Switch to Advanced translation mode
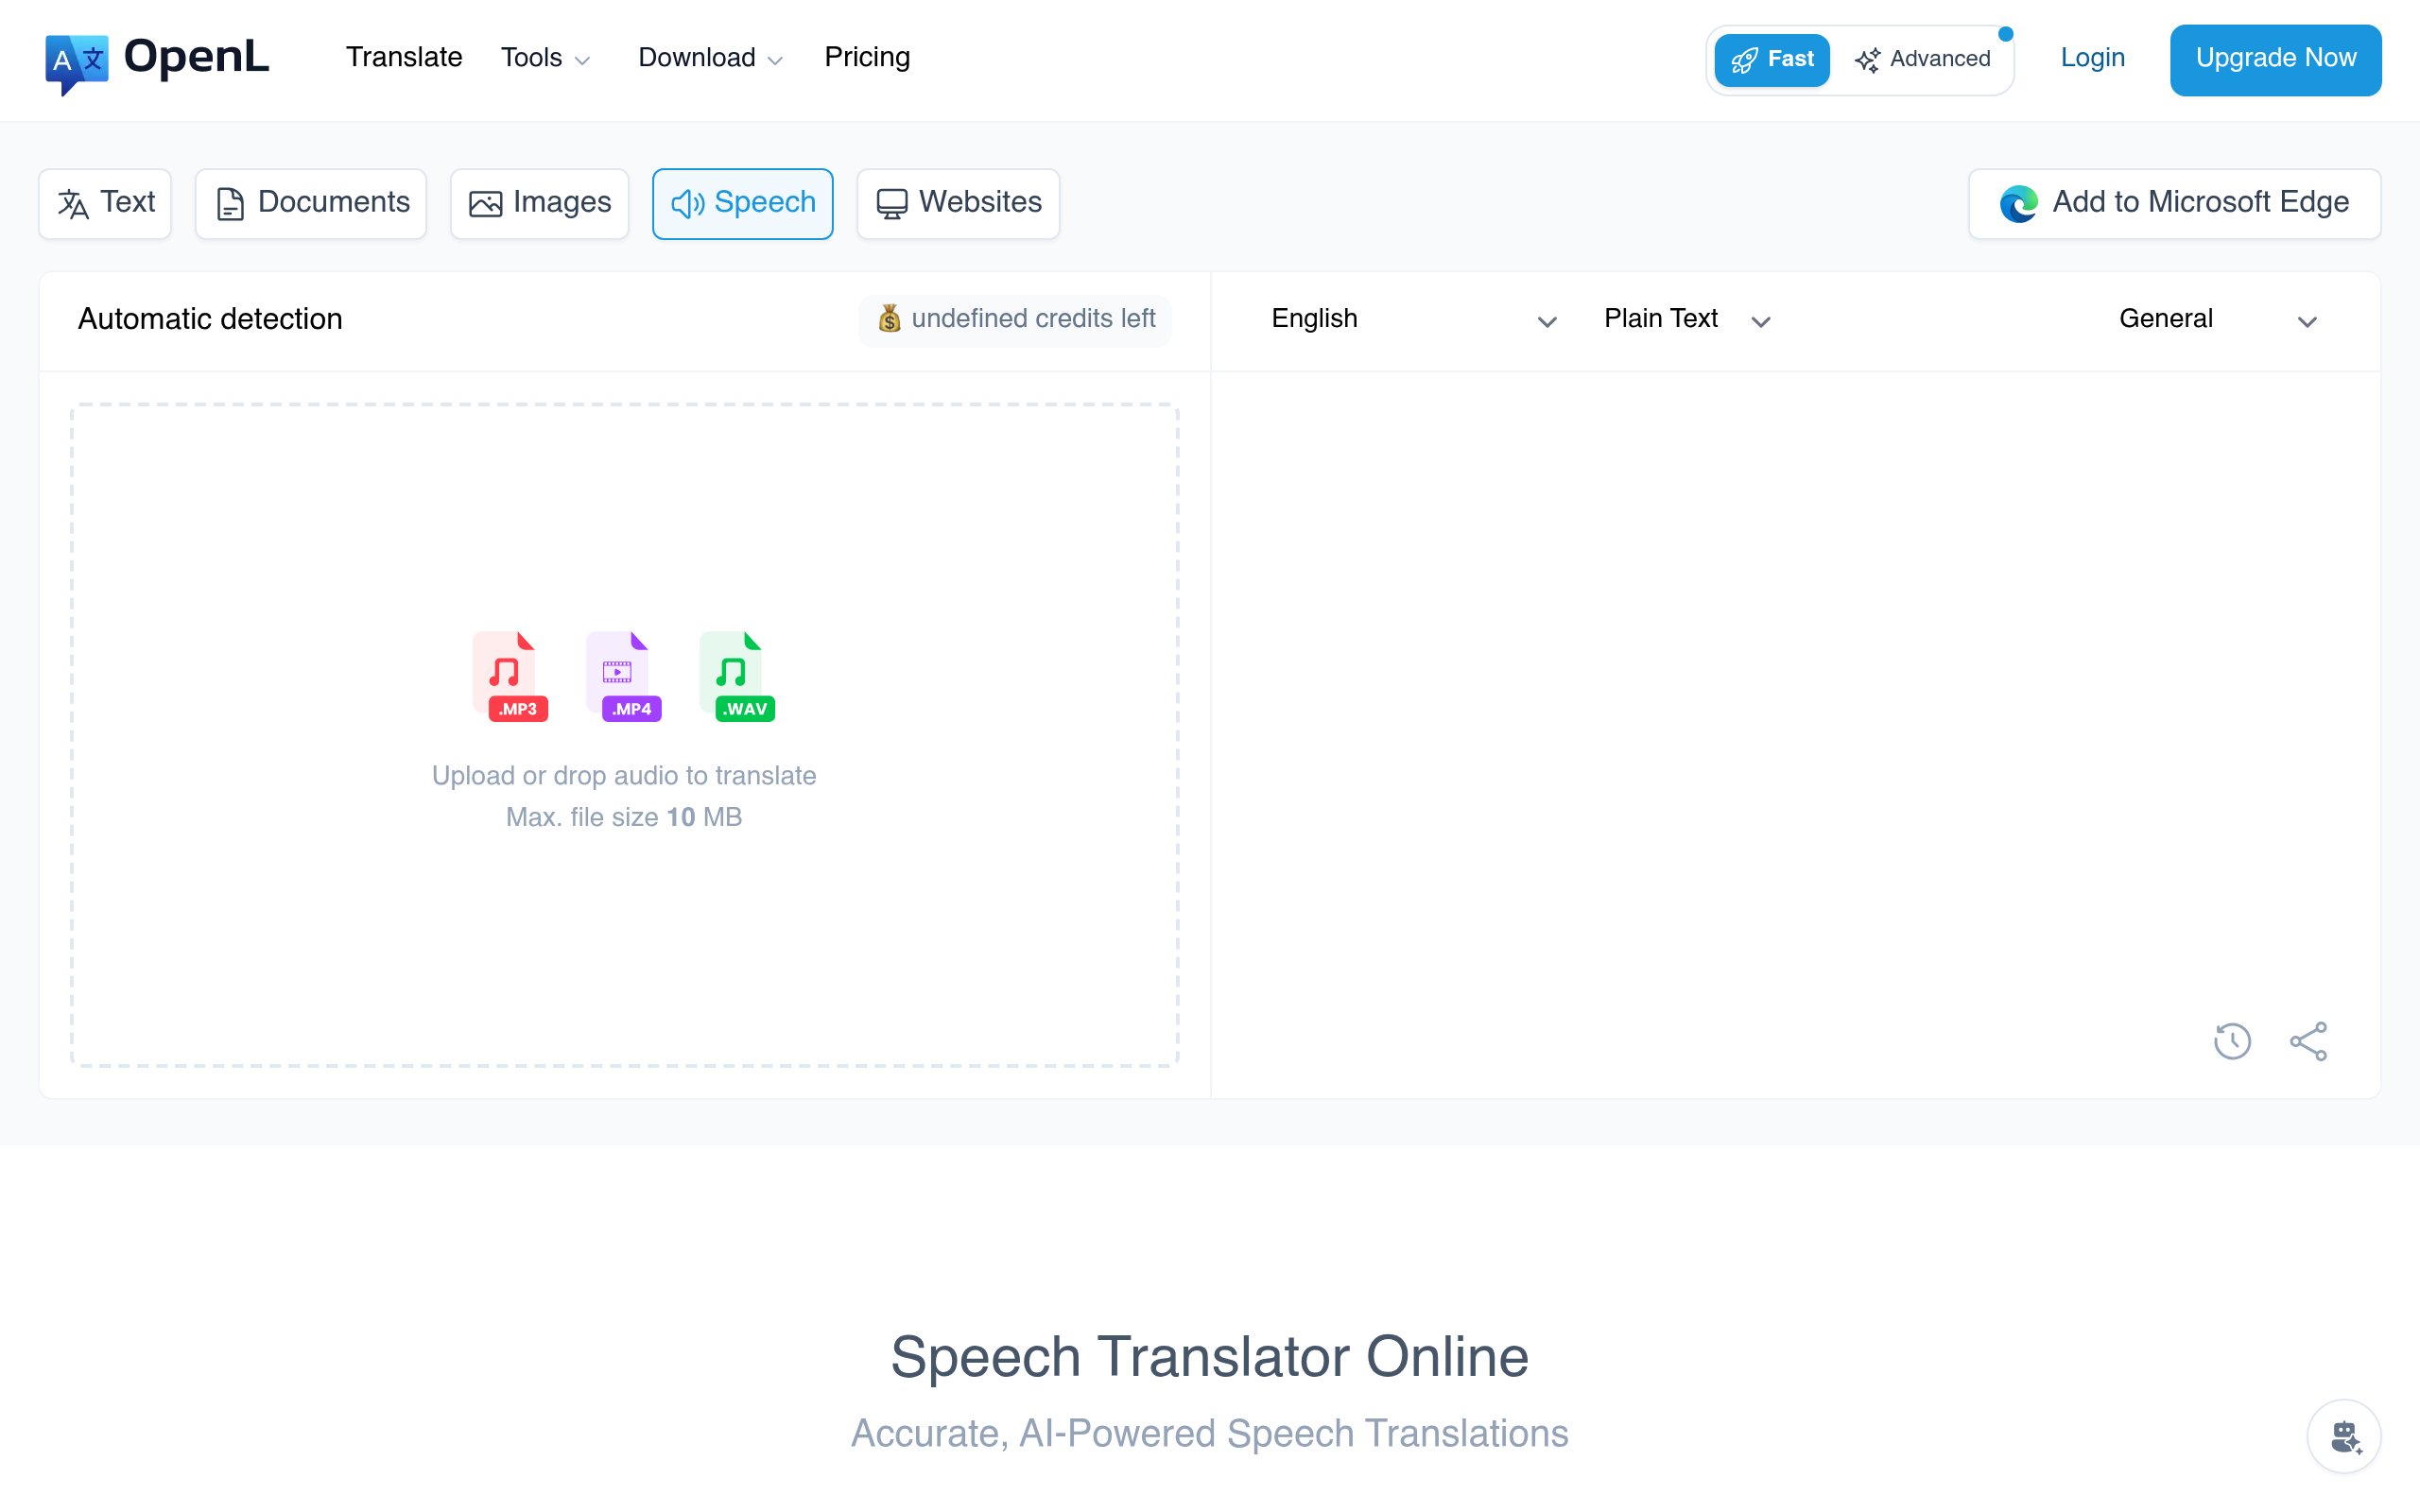2420x1512 pixels. click(x=1922, y=60)
